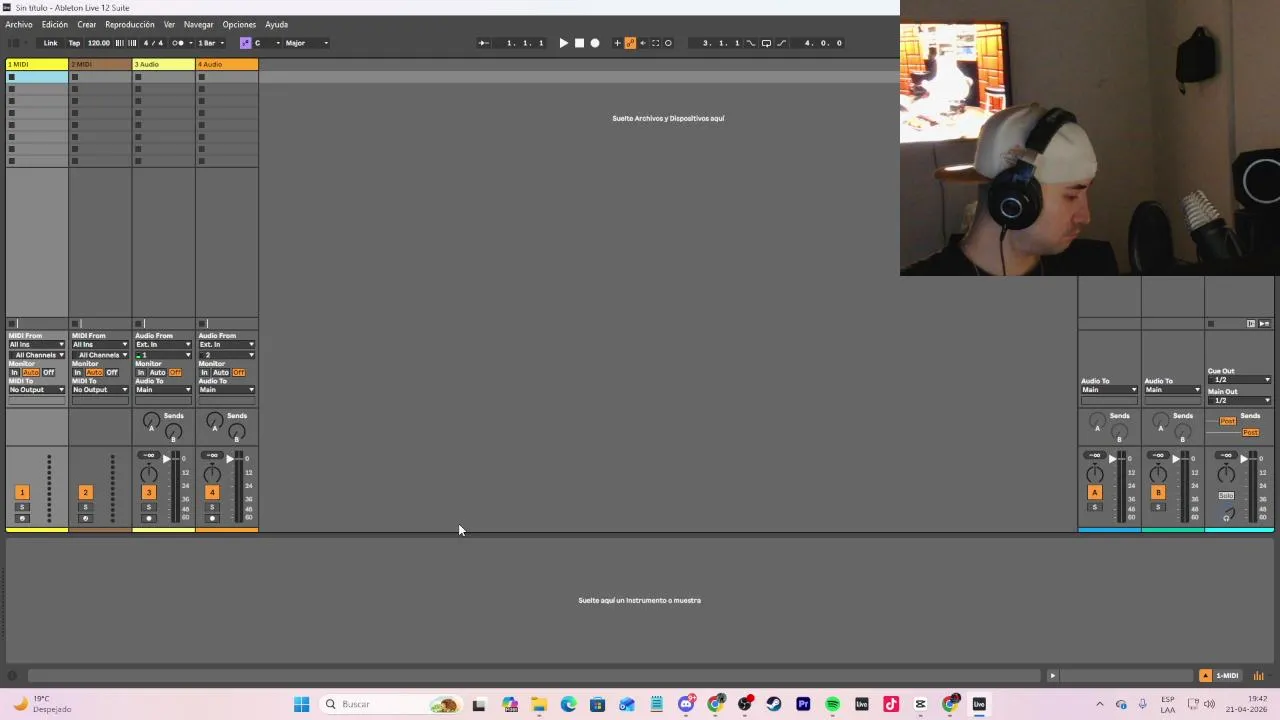Open Premiere Pro from the taskbar
Image resolution: width=1280 pixels, height=720 pixels.
(803, 704)
